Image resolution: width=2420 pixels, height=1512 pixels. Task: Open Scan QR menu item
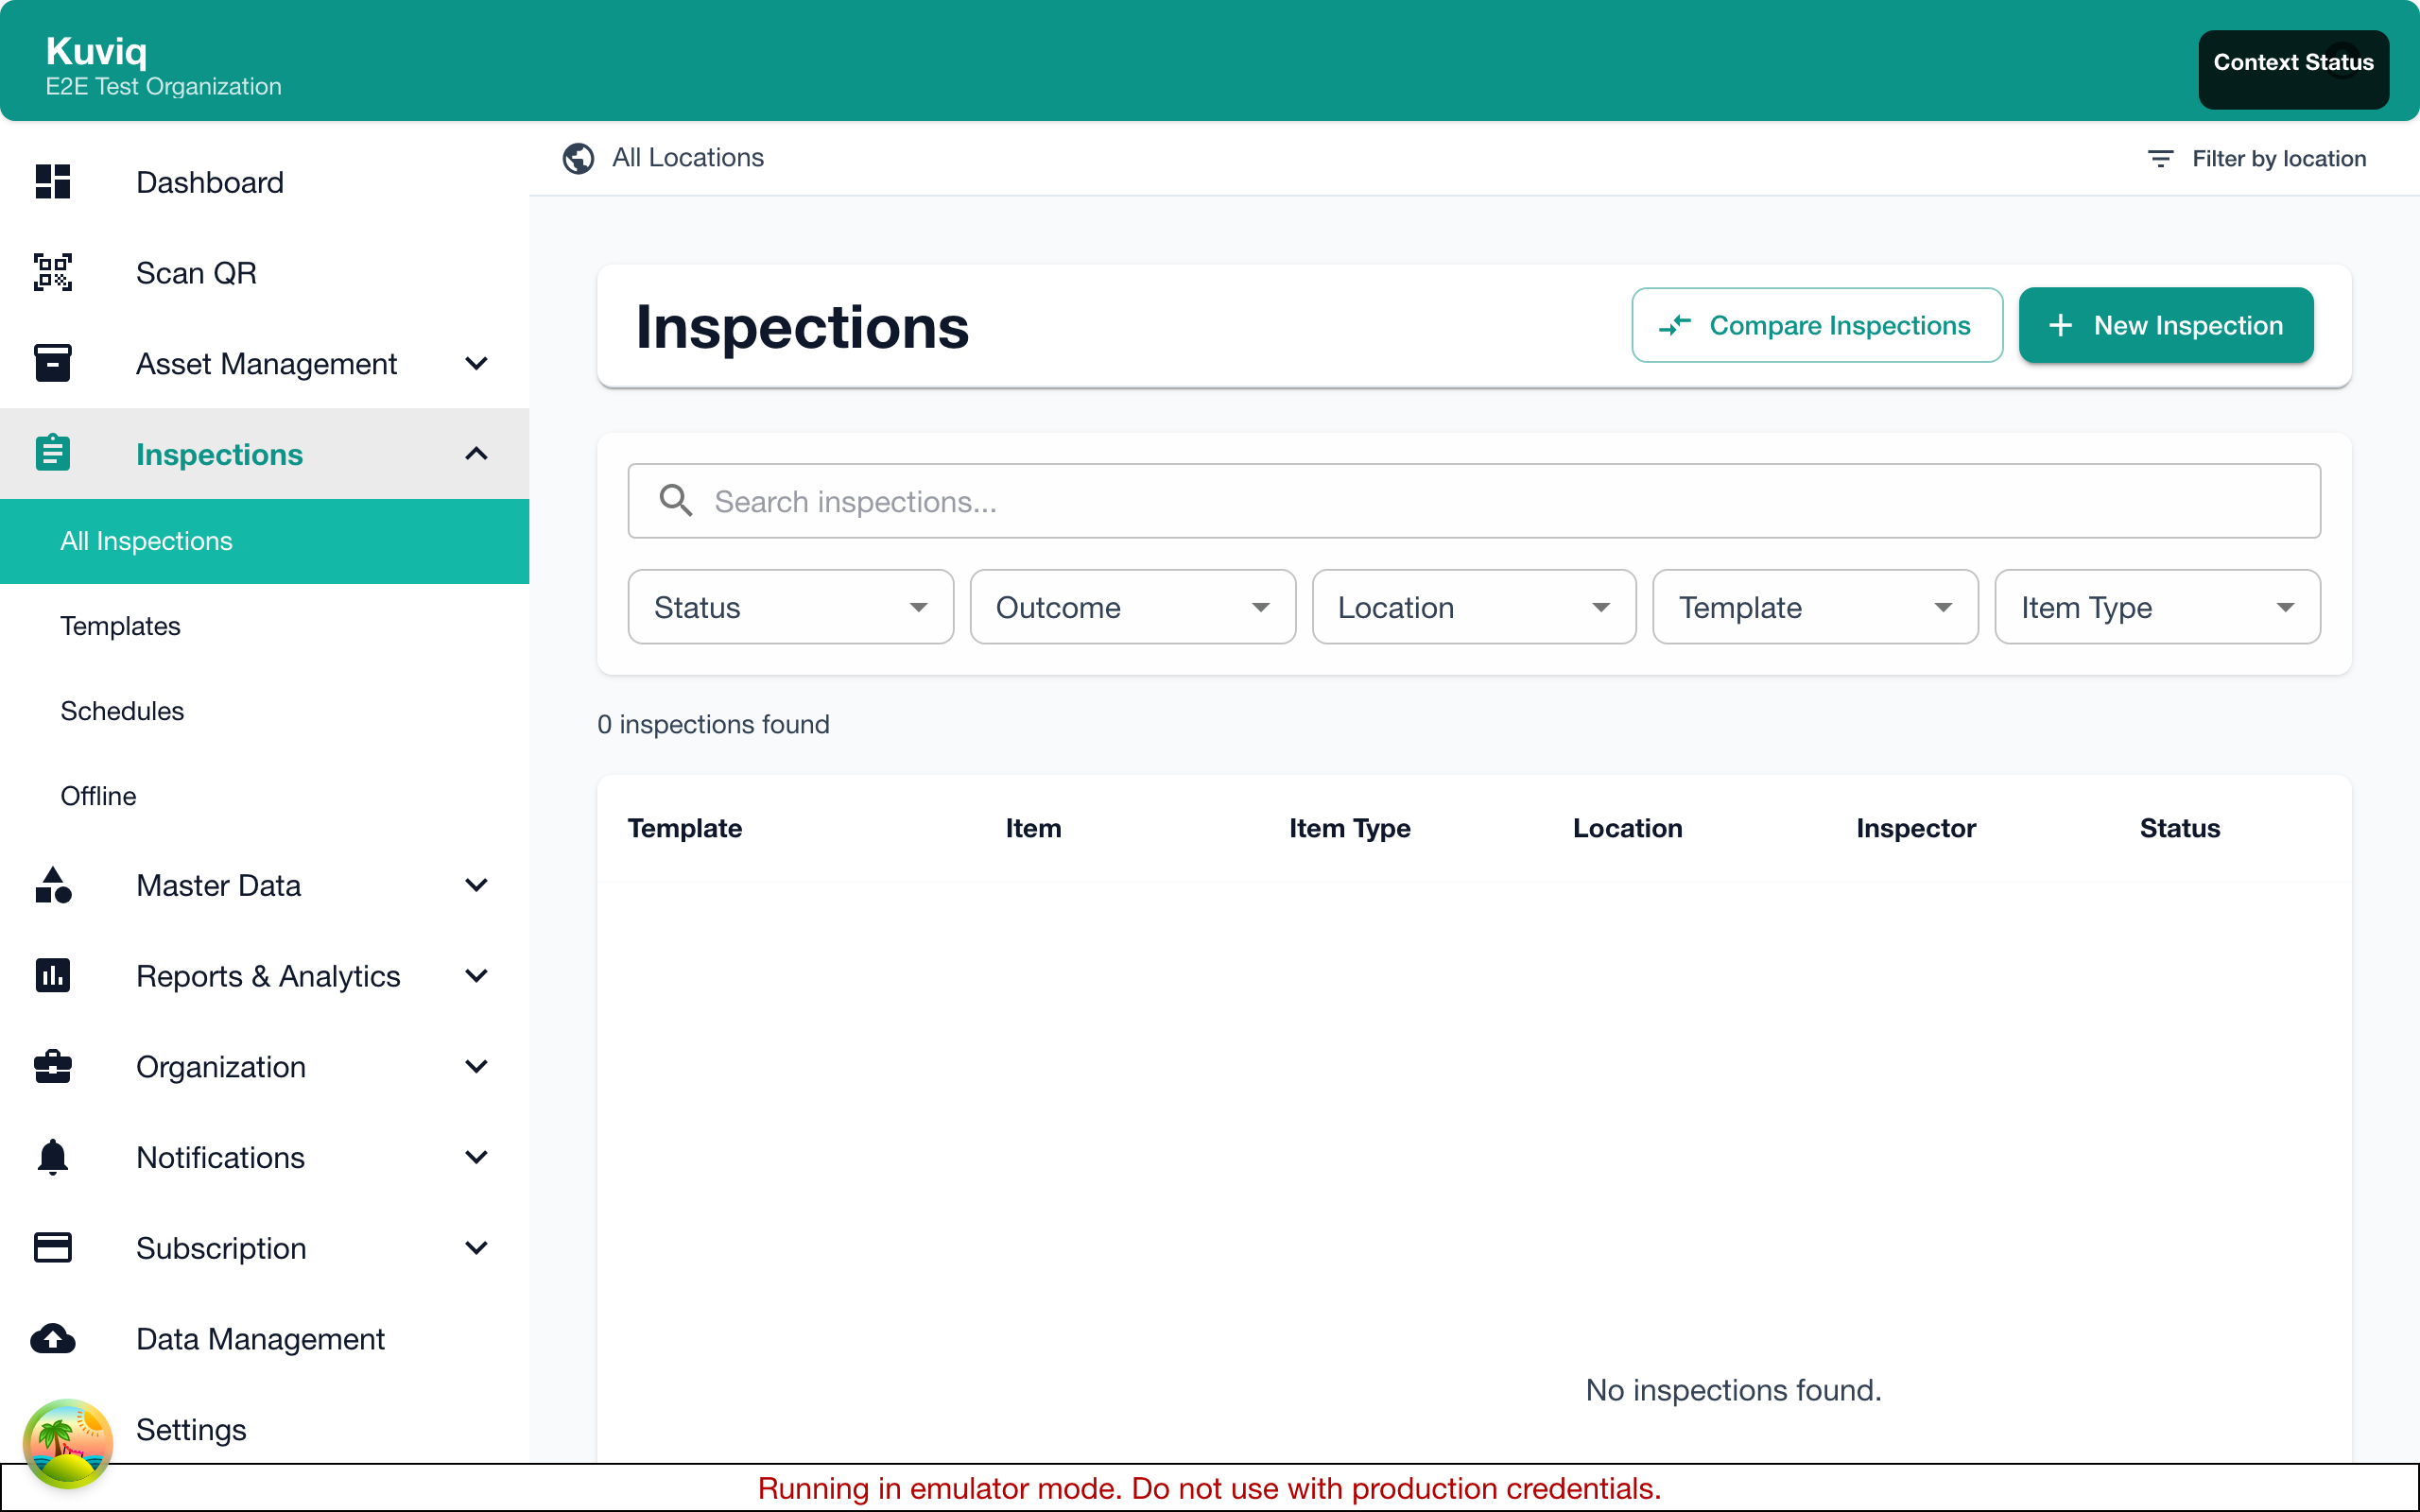coord(265,272)
